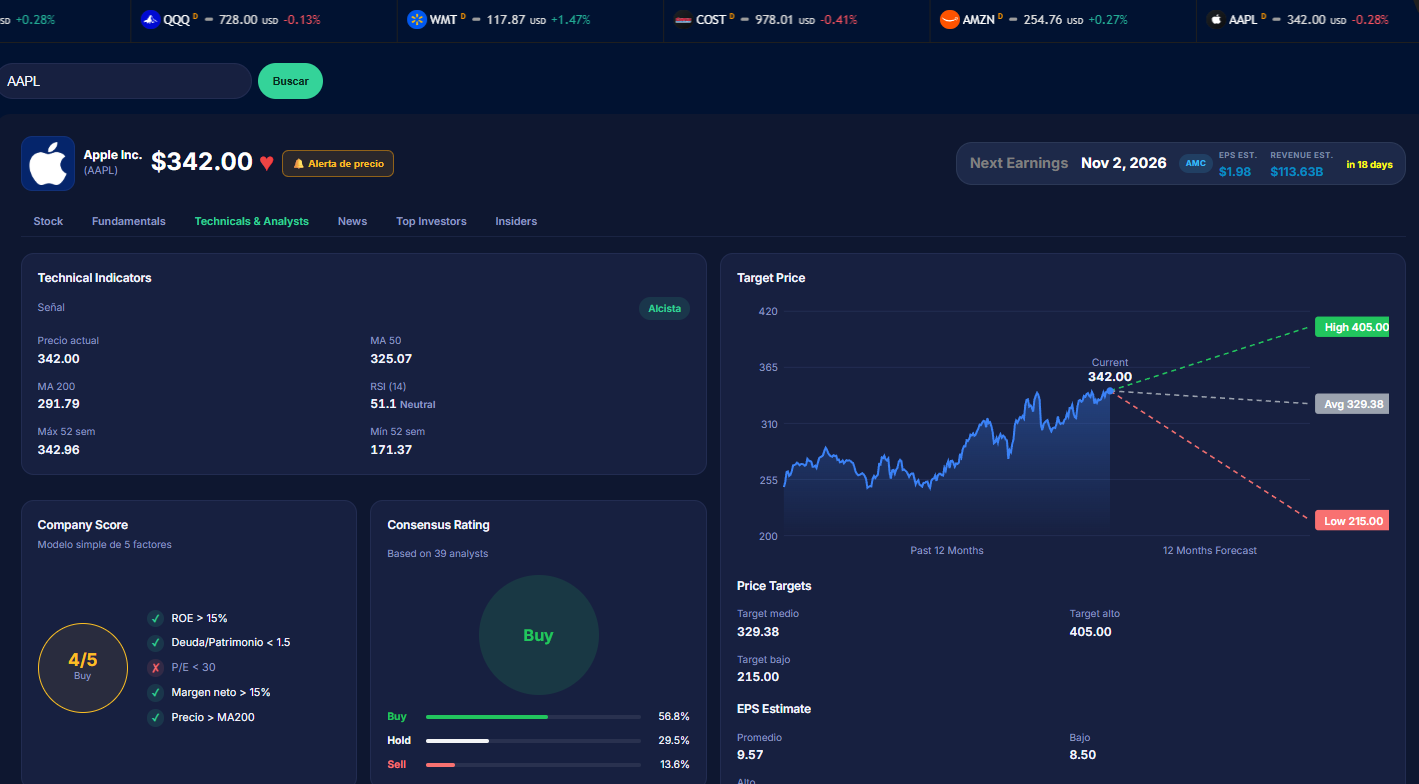
Task: Click the Low 215.00 target label
Action: (x=1352, y=521)
